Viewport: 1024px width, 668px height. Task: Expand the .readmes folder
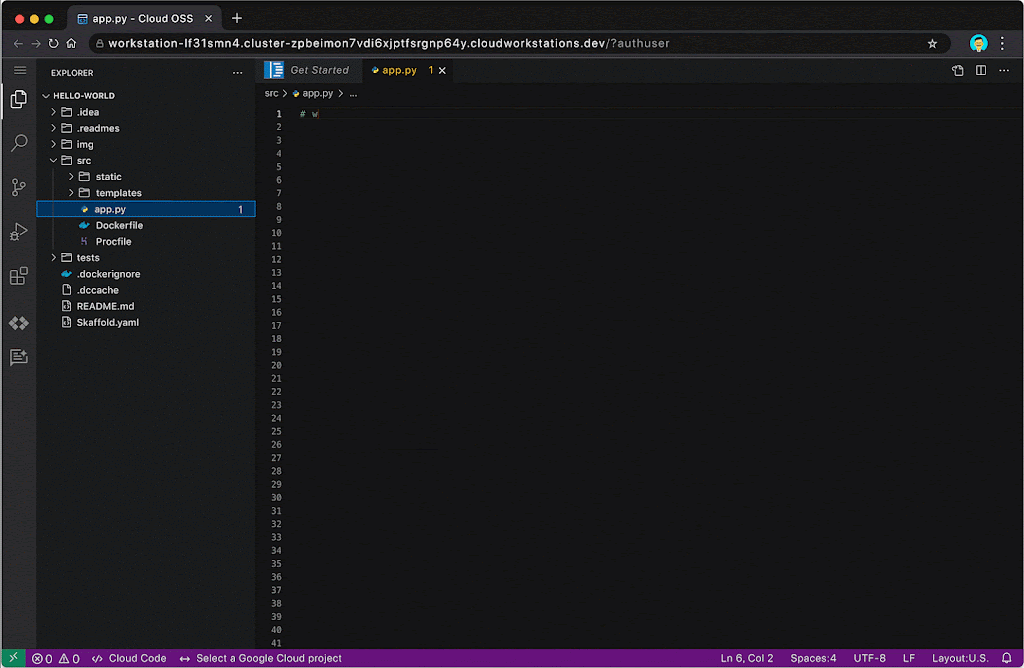click(54, 129)
